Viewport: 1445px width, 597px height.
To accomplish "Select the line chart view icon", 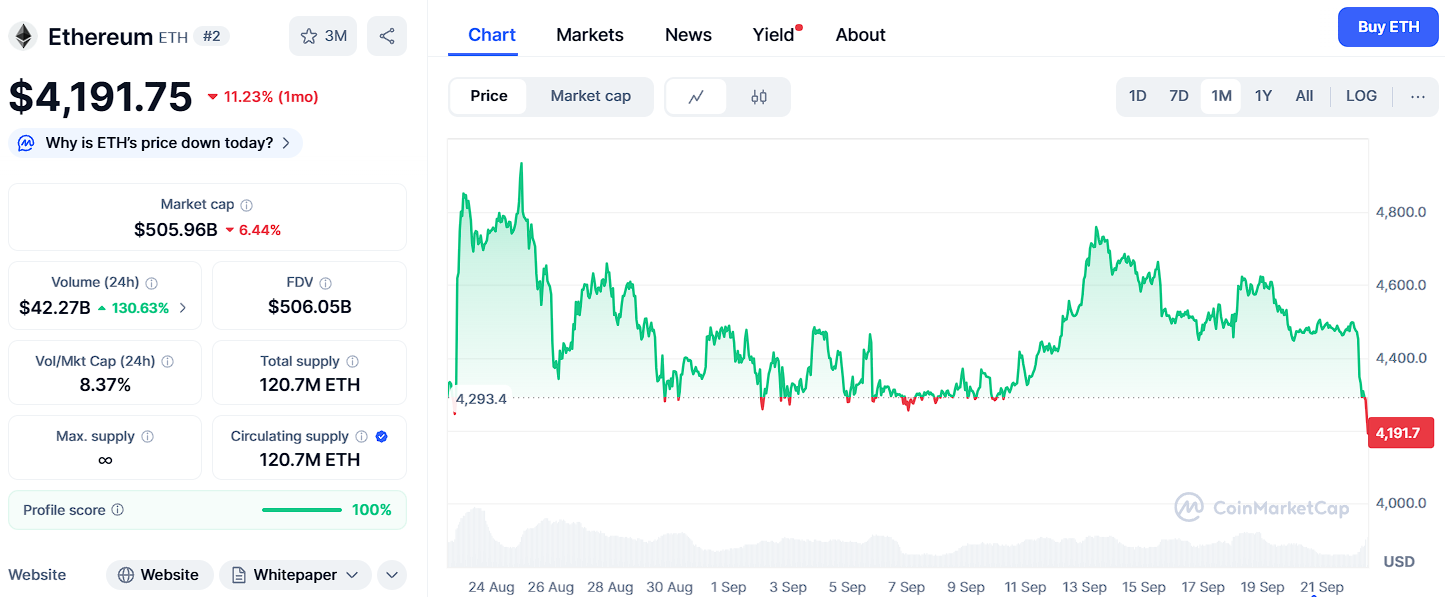I will coord(696,97).
